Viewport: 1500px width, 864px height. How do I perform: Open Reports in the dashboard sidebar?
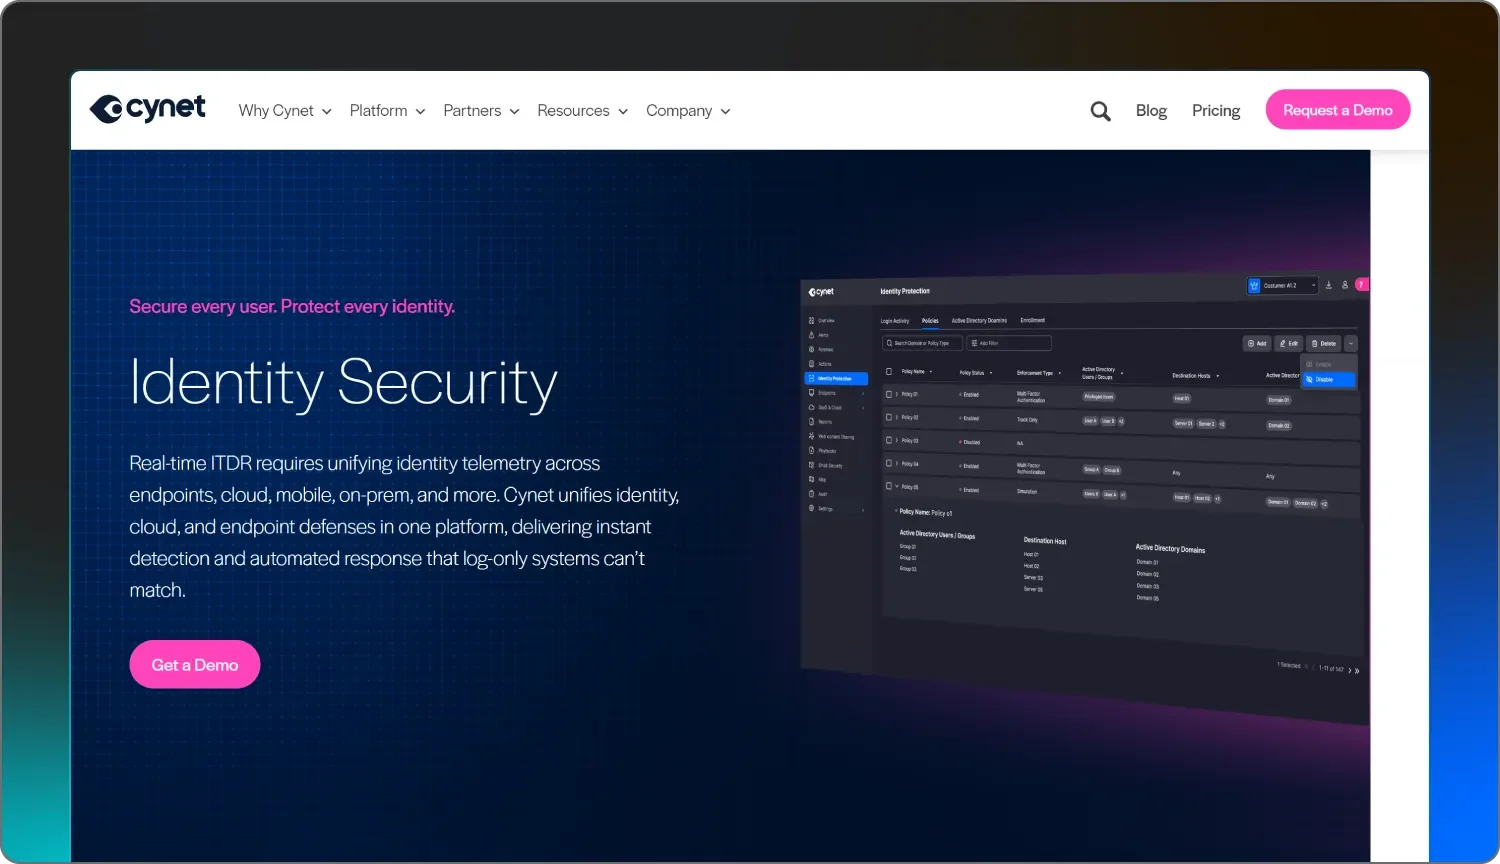pos(820,422)
